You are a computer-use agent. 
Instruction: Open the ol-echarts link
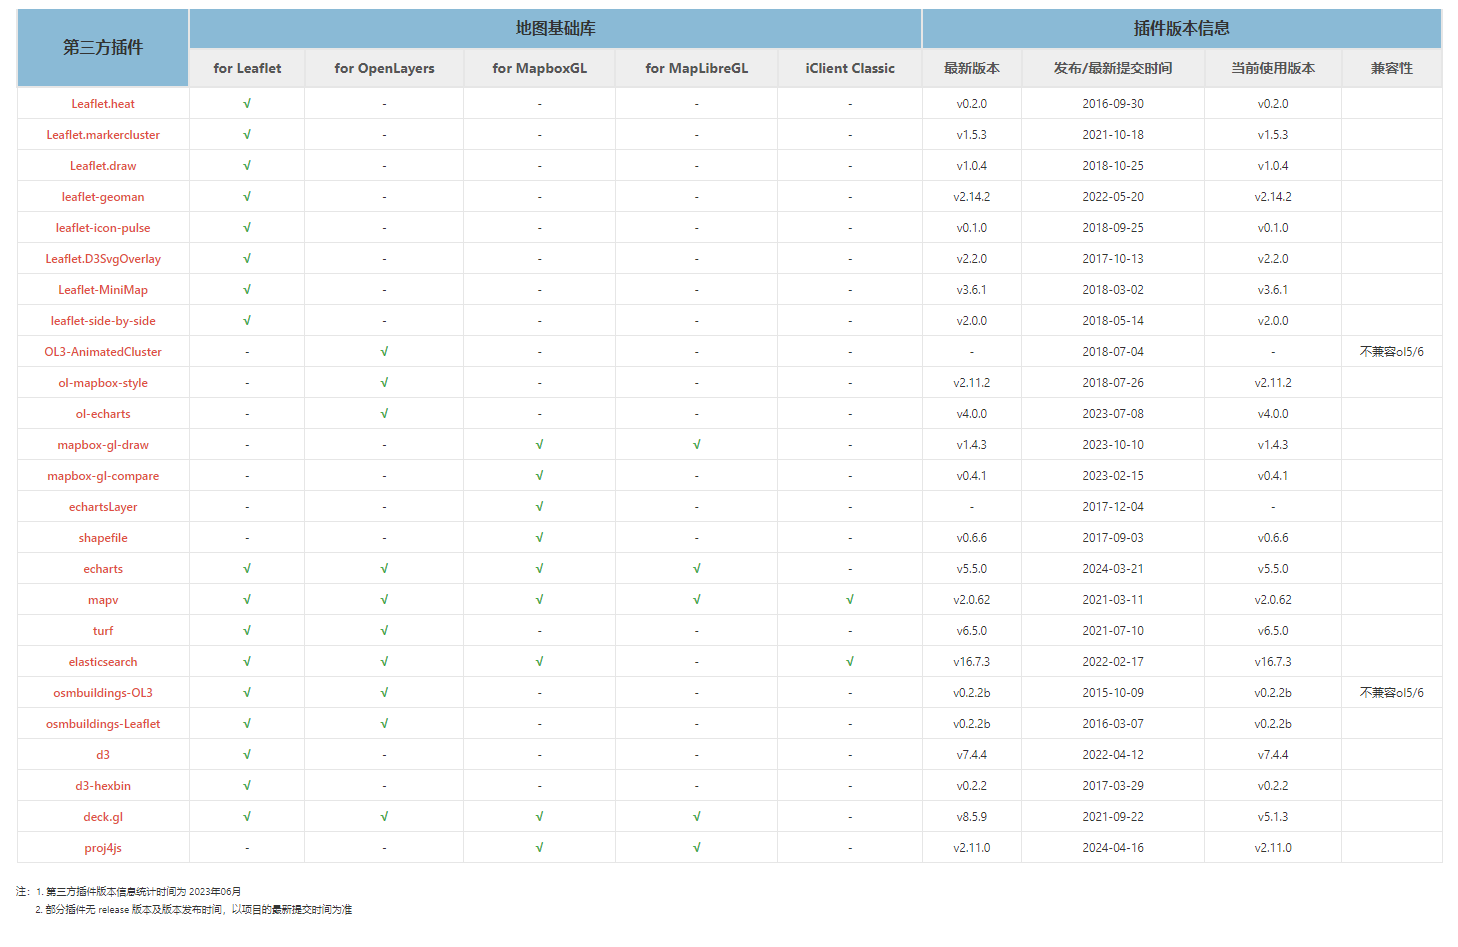click(103, 414)
